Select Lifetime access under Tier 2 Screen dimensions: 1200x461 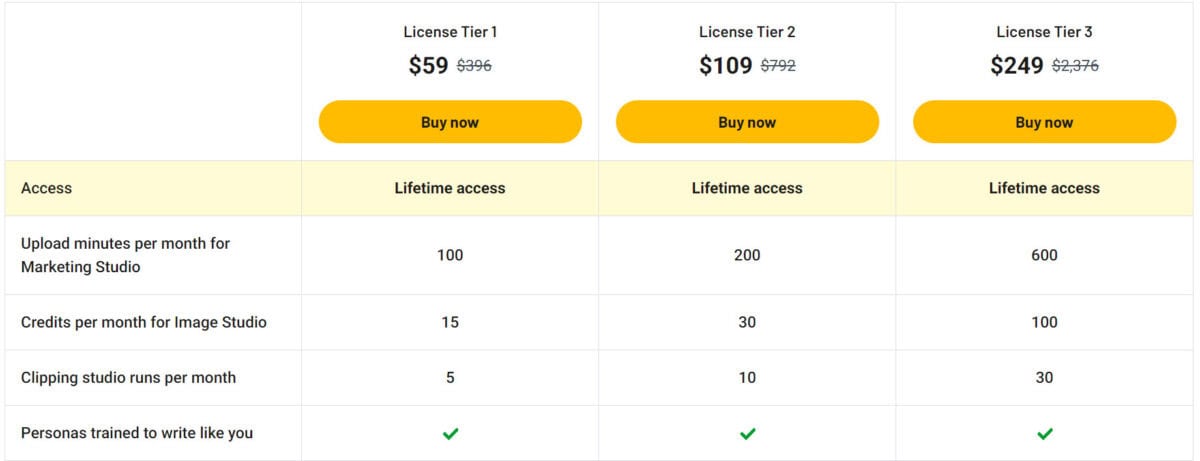pyautogui.click(x=747, y=188)
